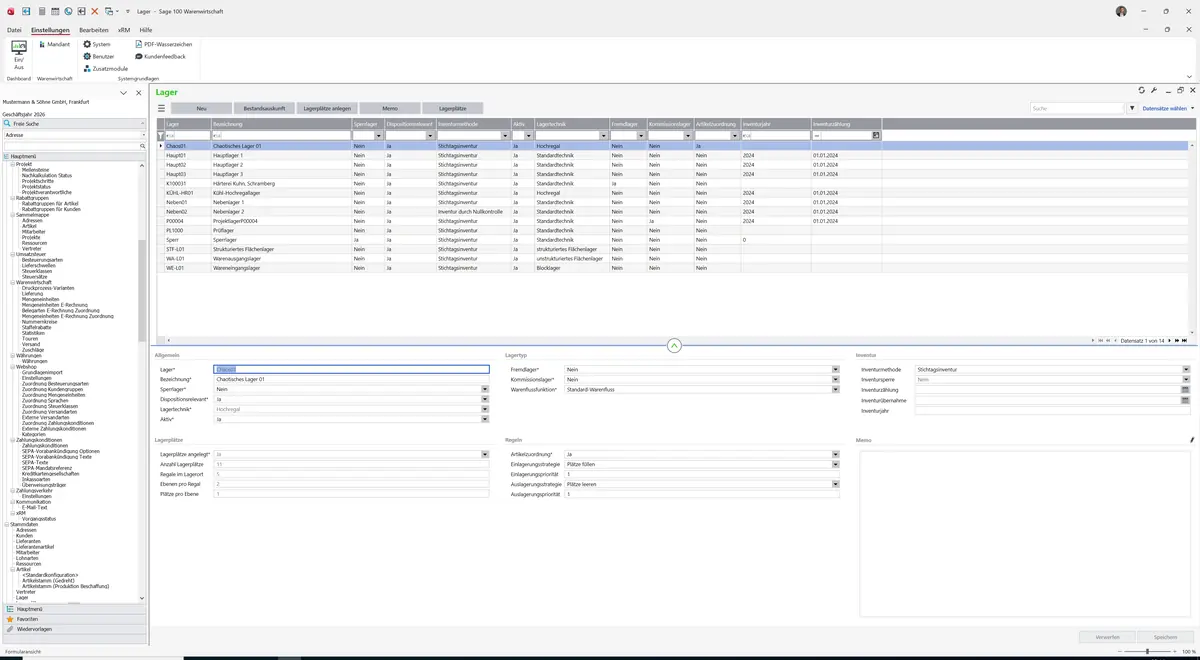Viewport: 1200px width, 660px height.
Task: Open the Datensätze wählen dropdown
Action: (1168, 108)
